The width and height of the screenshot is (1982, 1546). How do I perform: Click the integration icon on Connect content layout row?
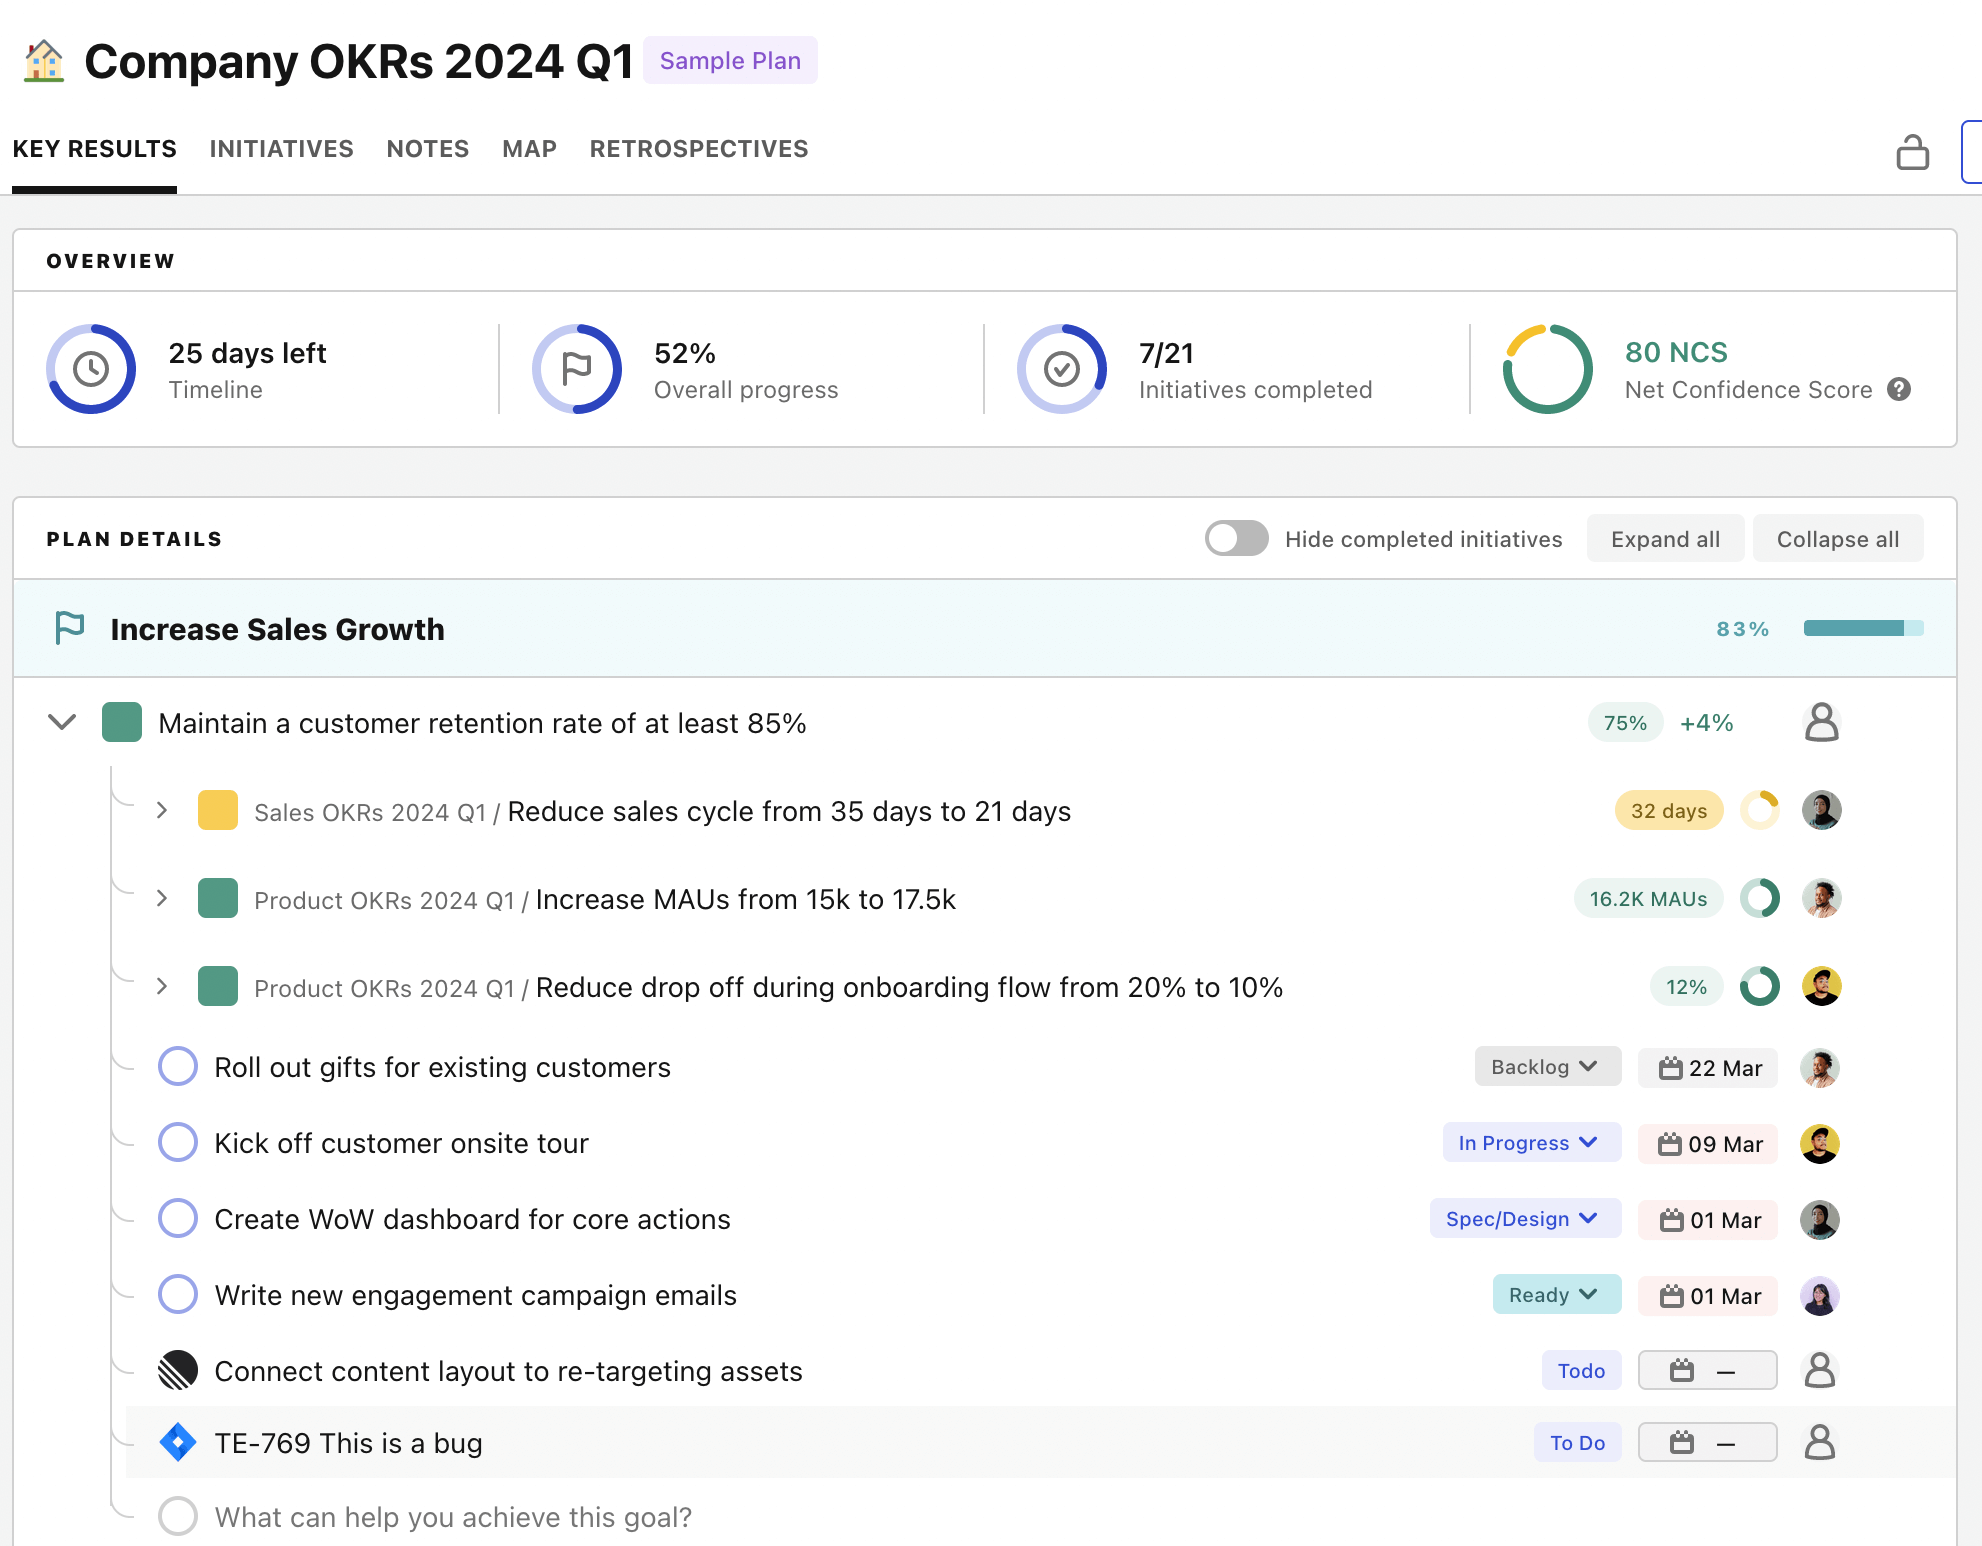[x=178, y=1370]
